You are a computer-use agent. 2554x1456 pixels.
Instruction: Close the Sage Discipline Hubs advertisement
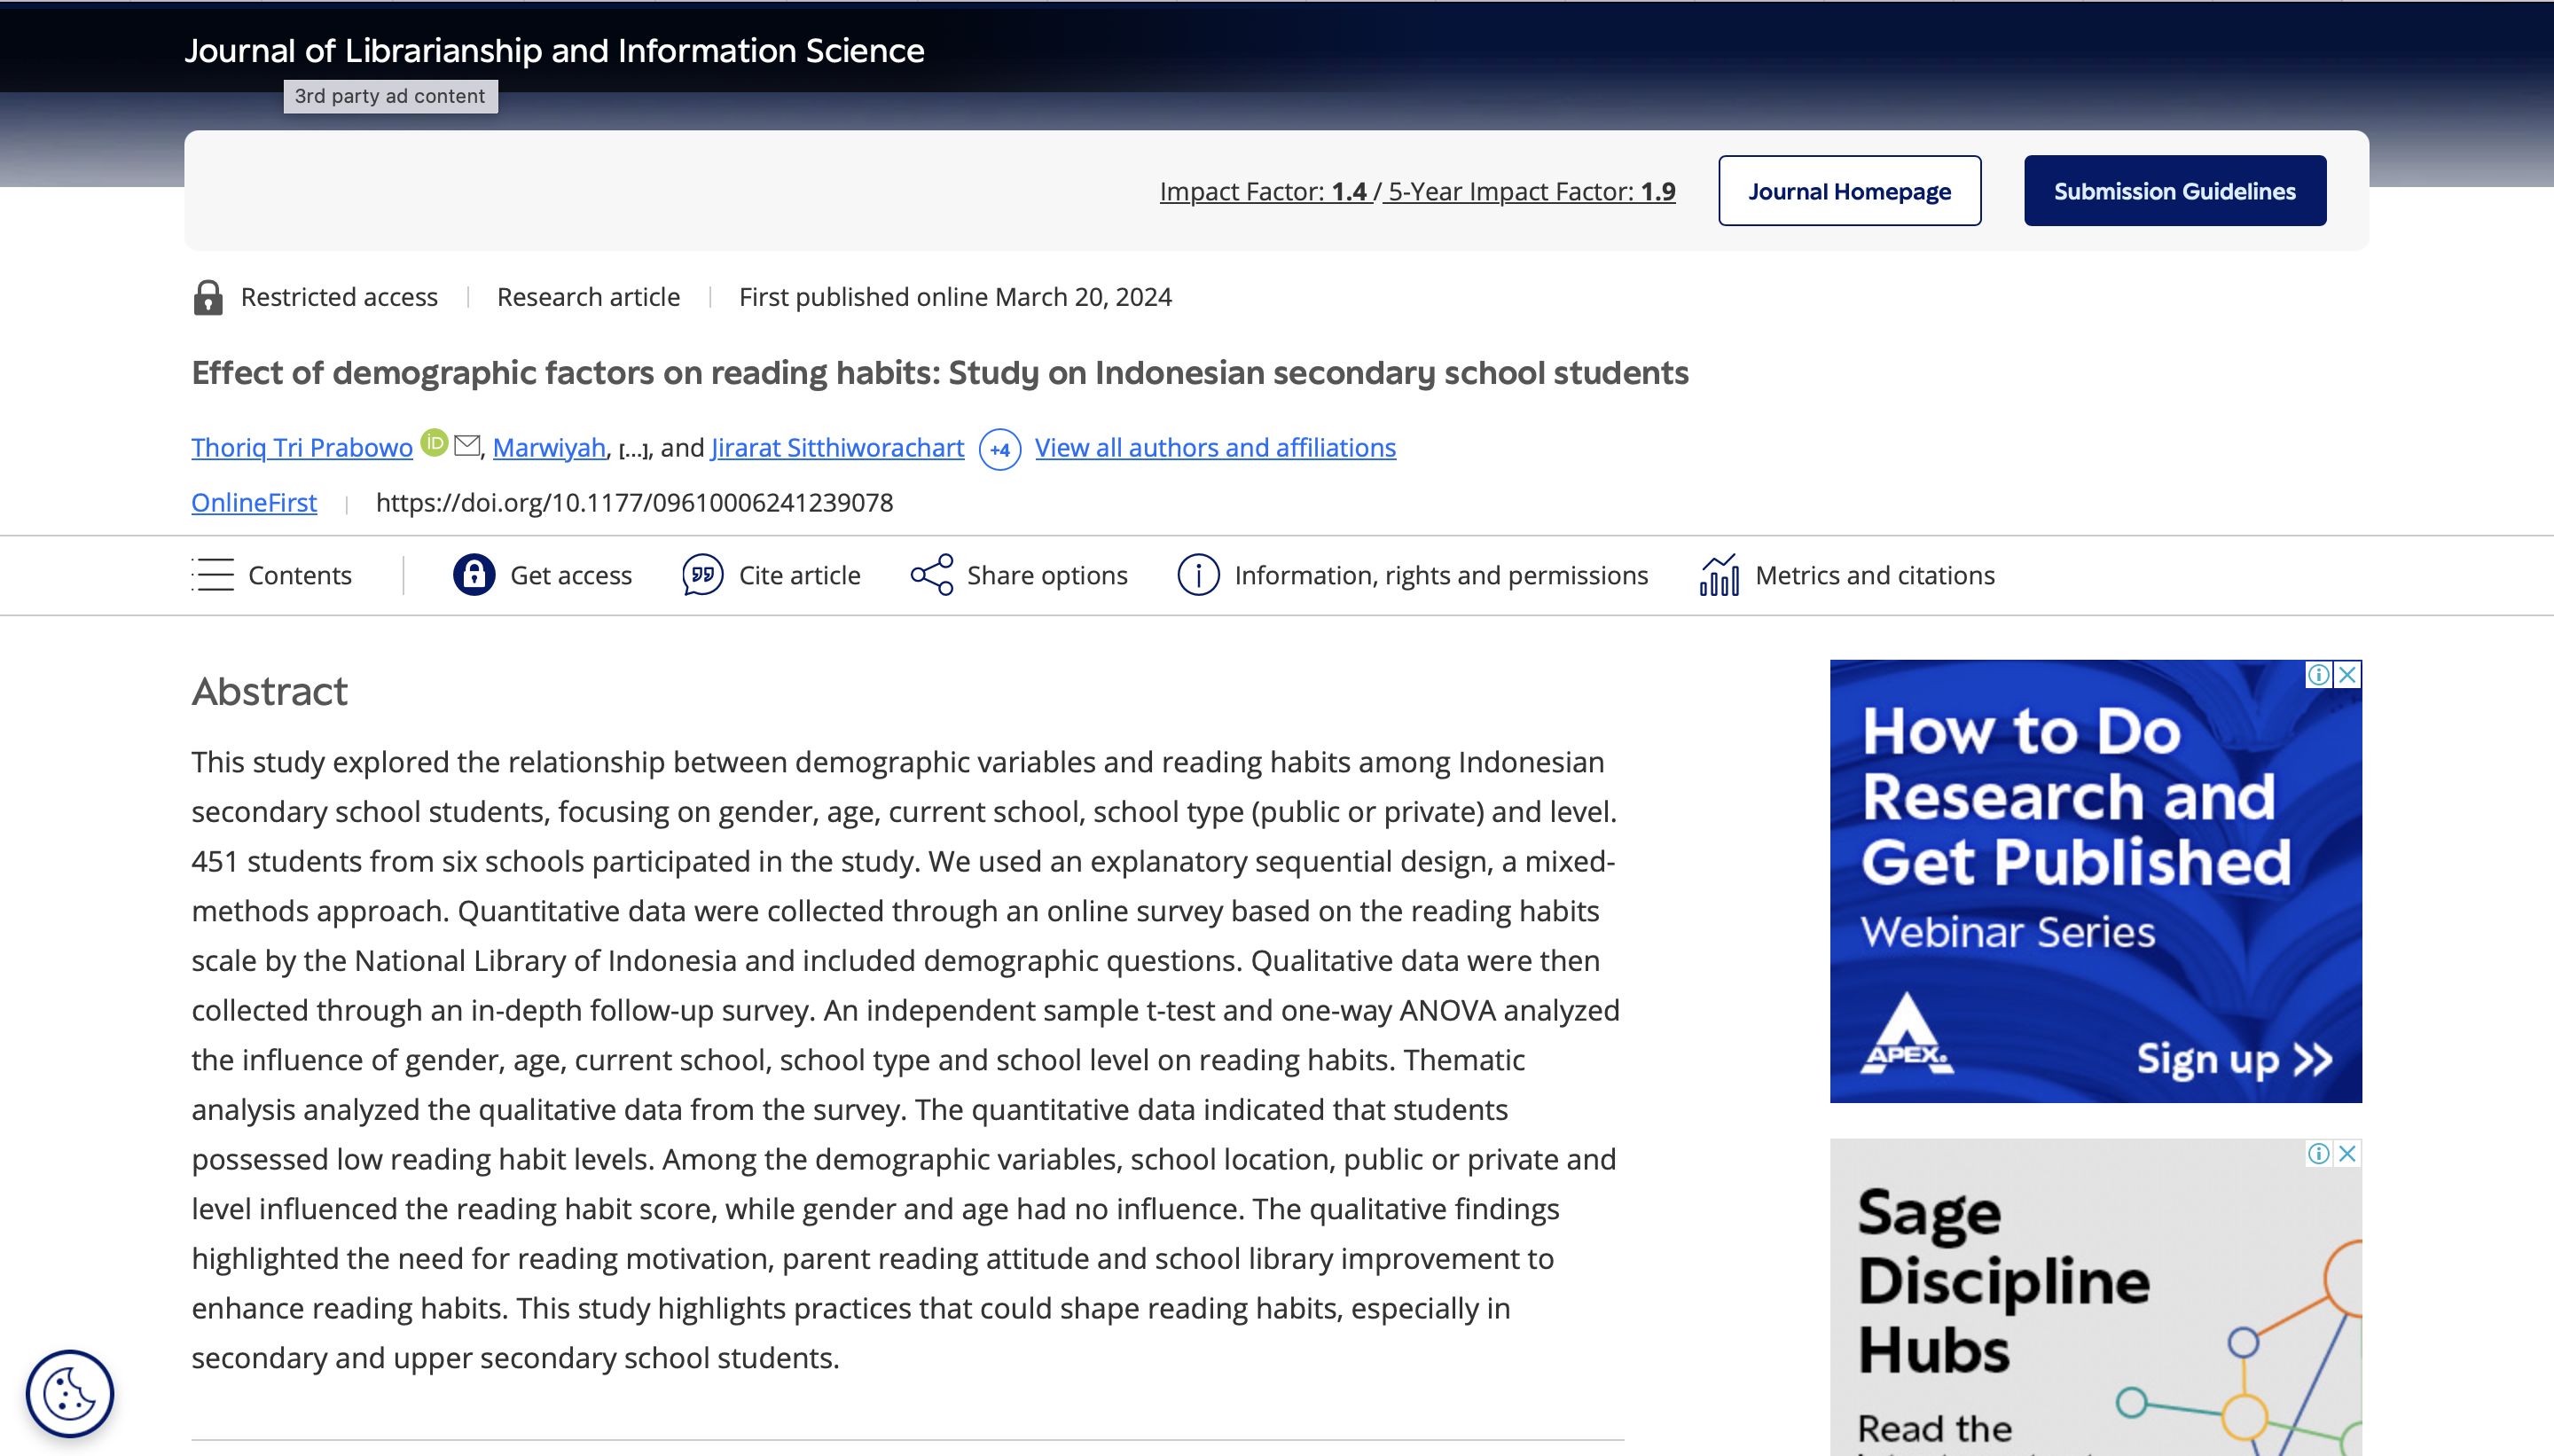click(2348, 1154)
